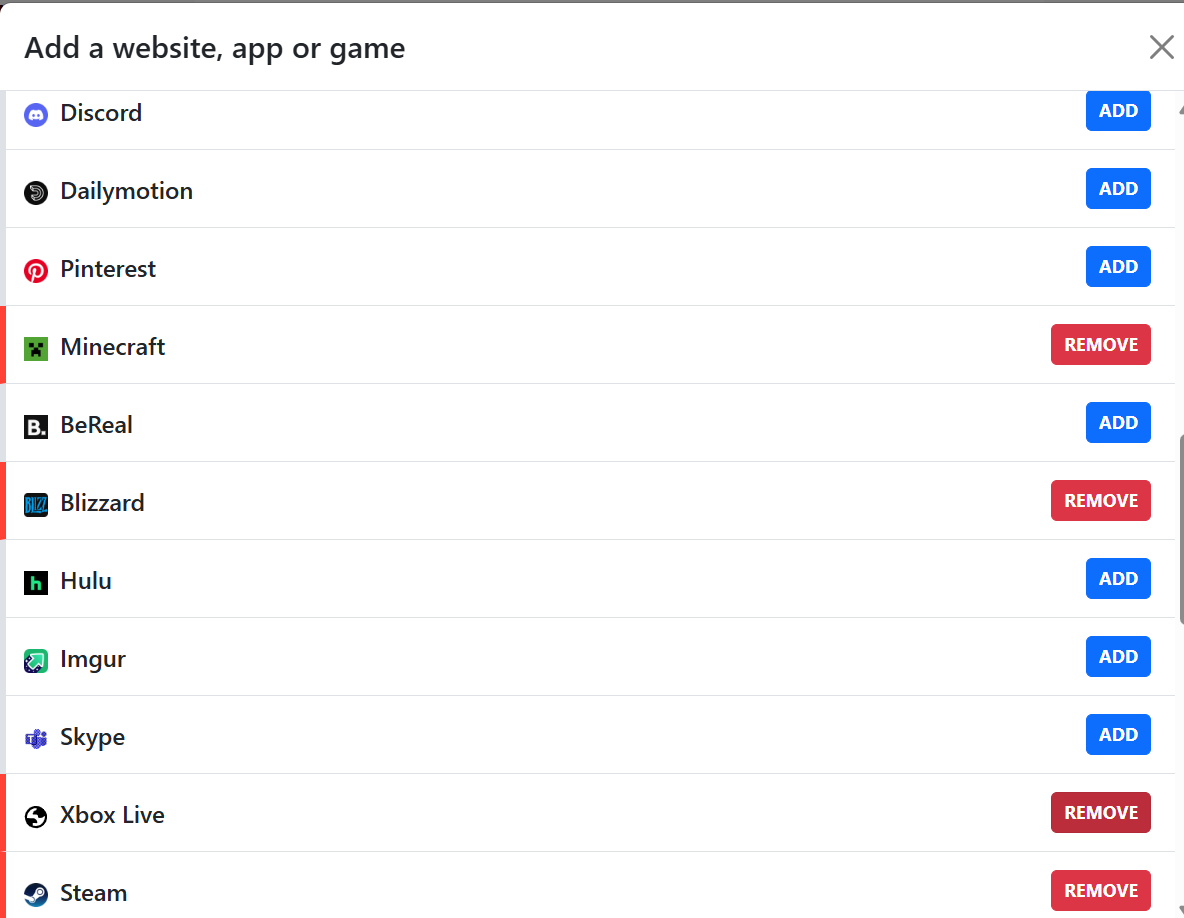
Task: Remove Minecraft from the list
Action: click(1100, 344)
